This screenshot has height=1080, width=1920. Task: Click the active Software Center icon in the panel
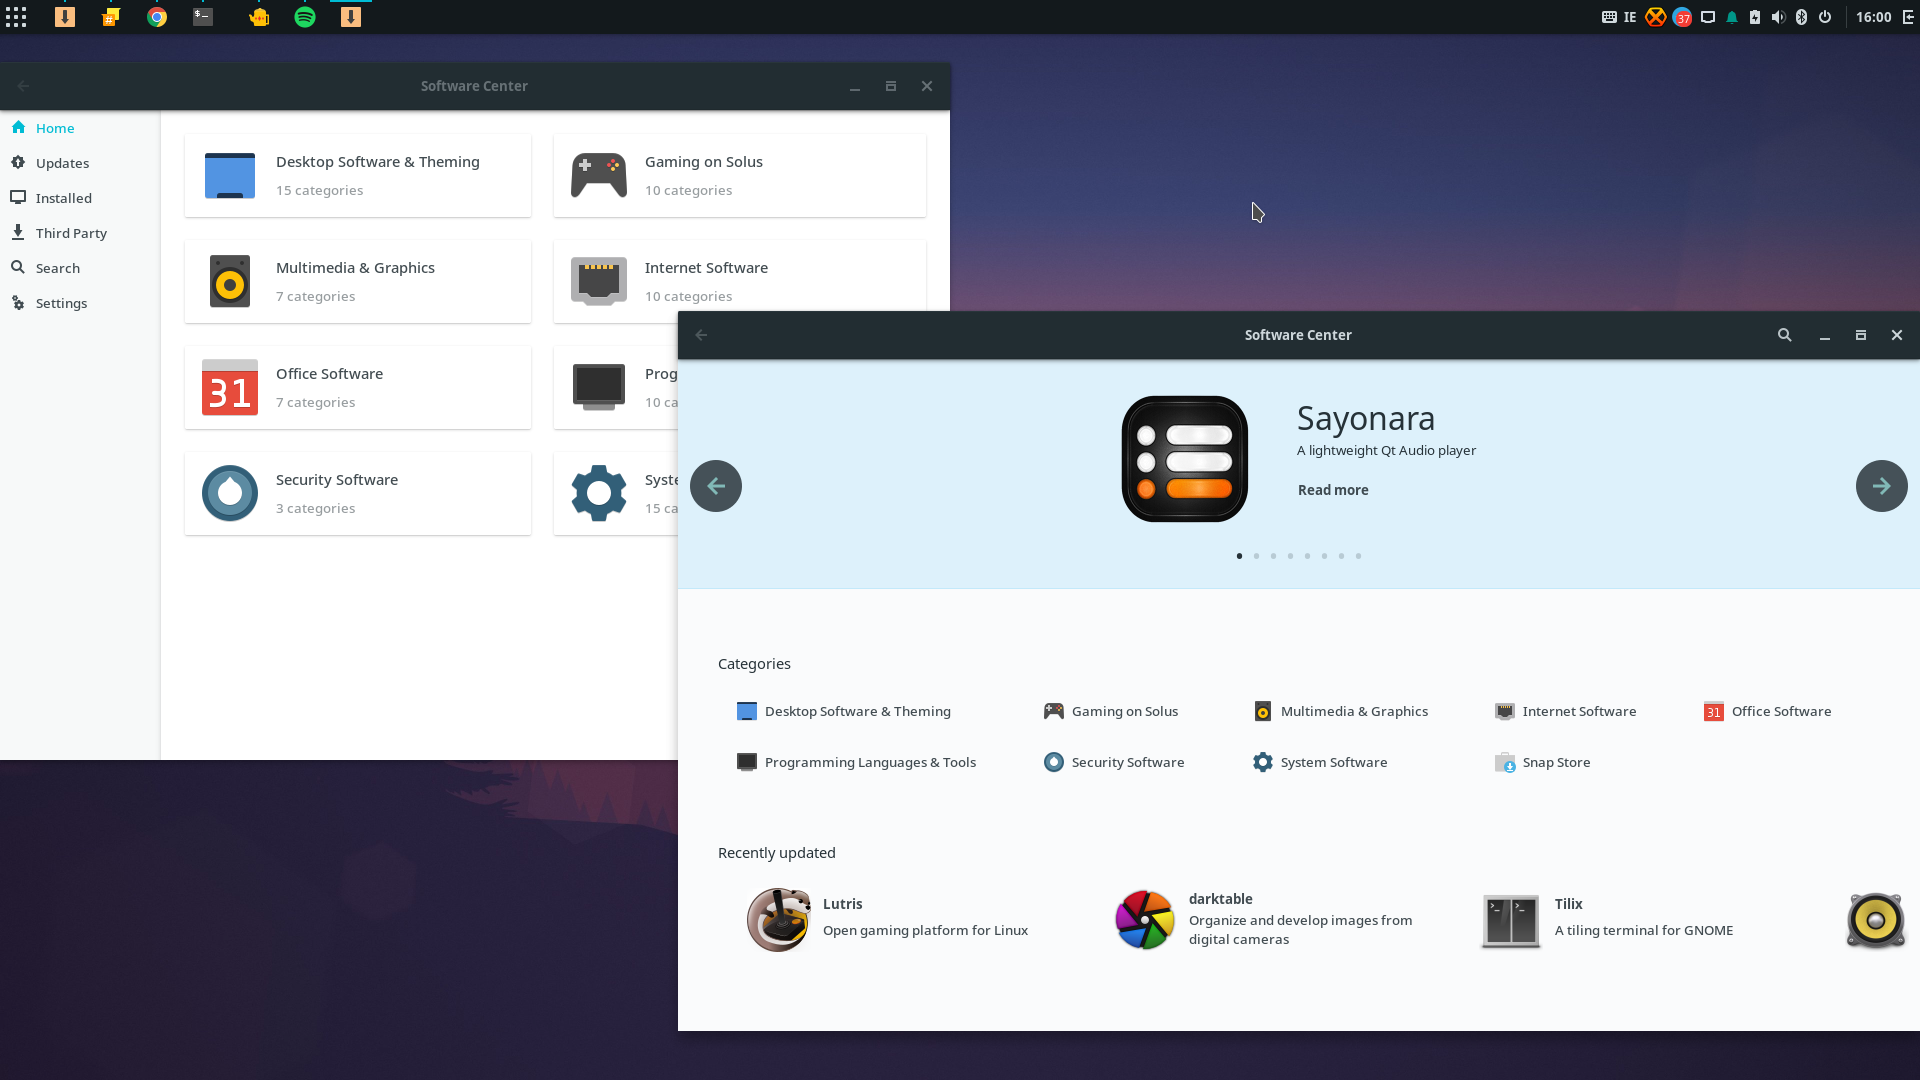[351, 17]
